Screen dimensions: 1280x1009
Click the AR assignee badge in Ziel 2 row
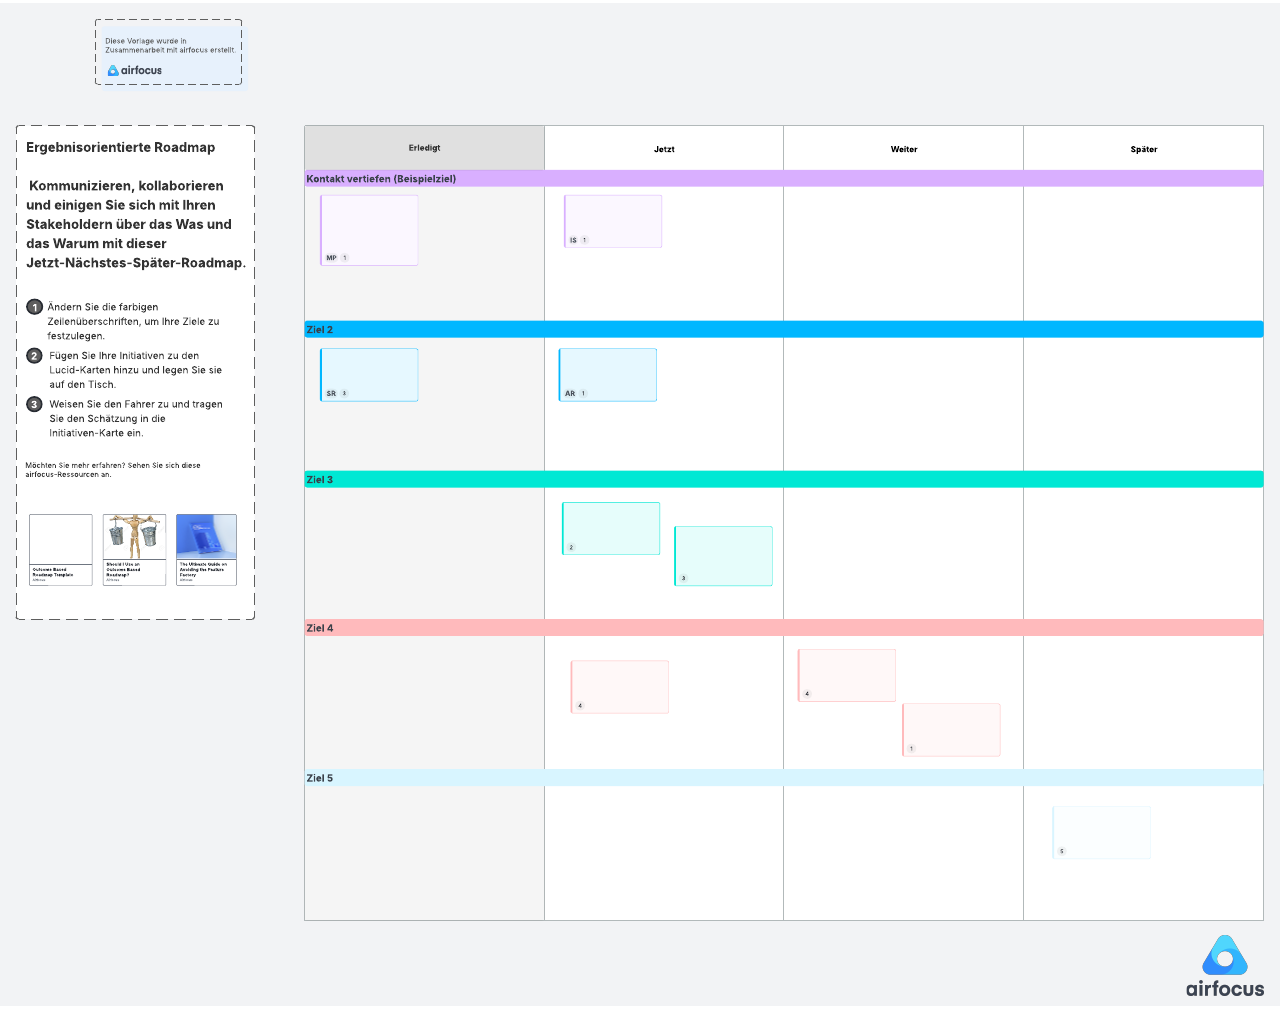click(571, 394)
